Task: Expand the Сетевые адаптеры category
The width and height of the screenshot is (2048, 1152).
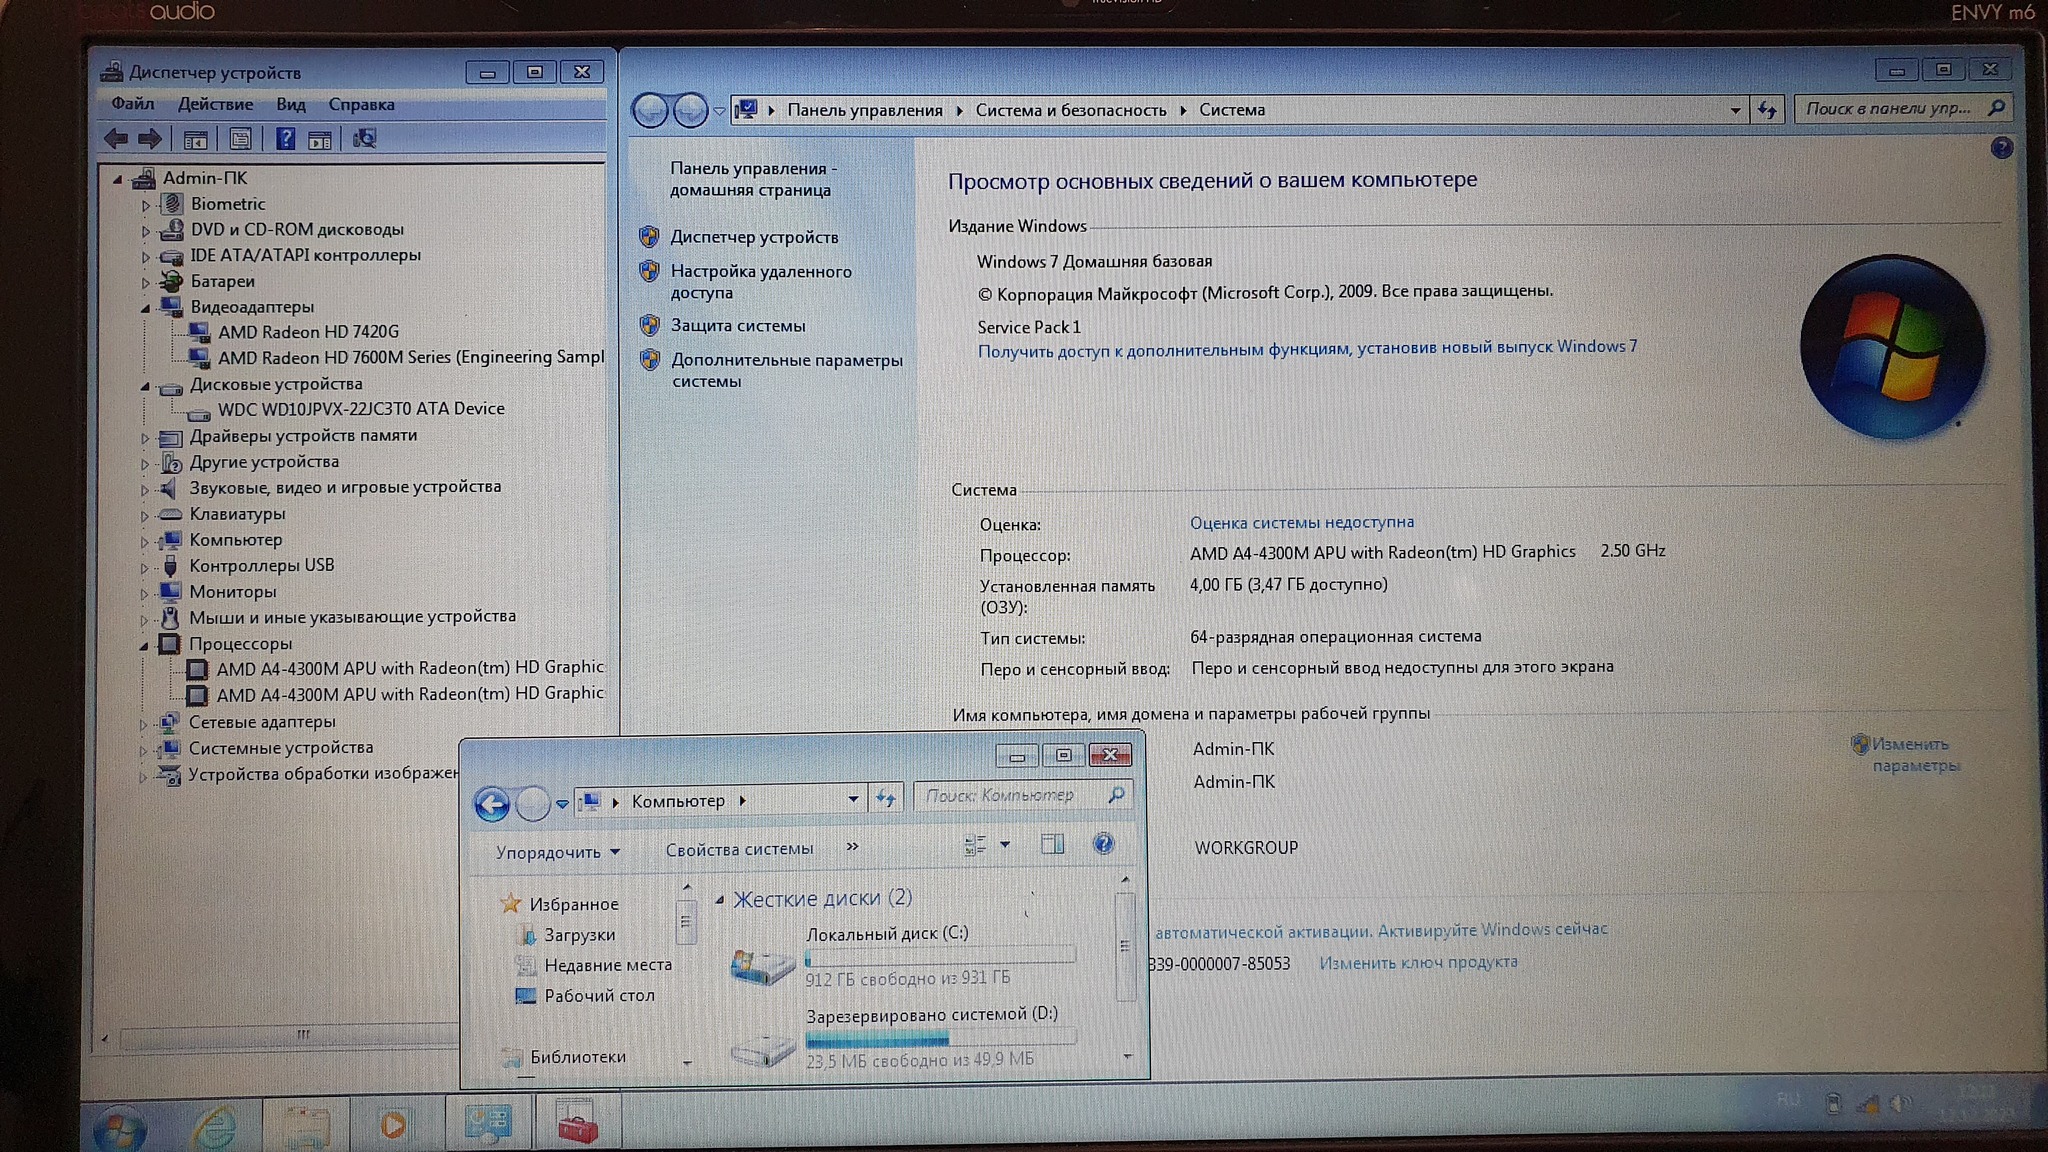Action: coord(144,723)
